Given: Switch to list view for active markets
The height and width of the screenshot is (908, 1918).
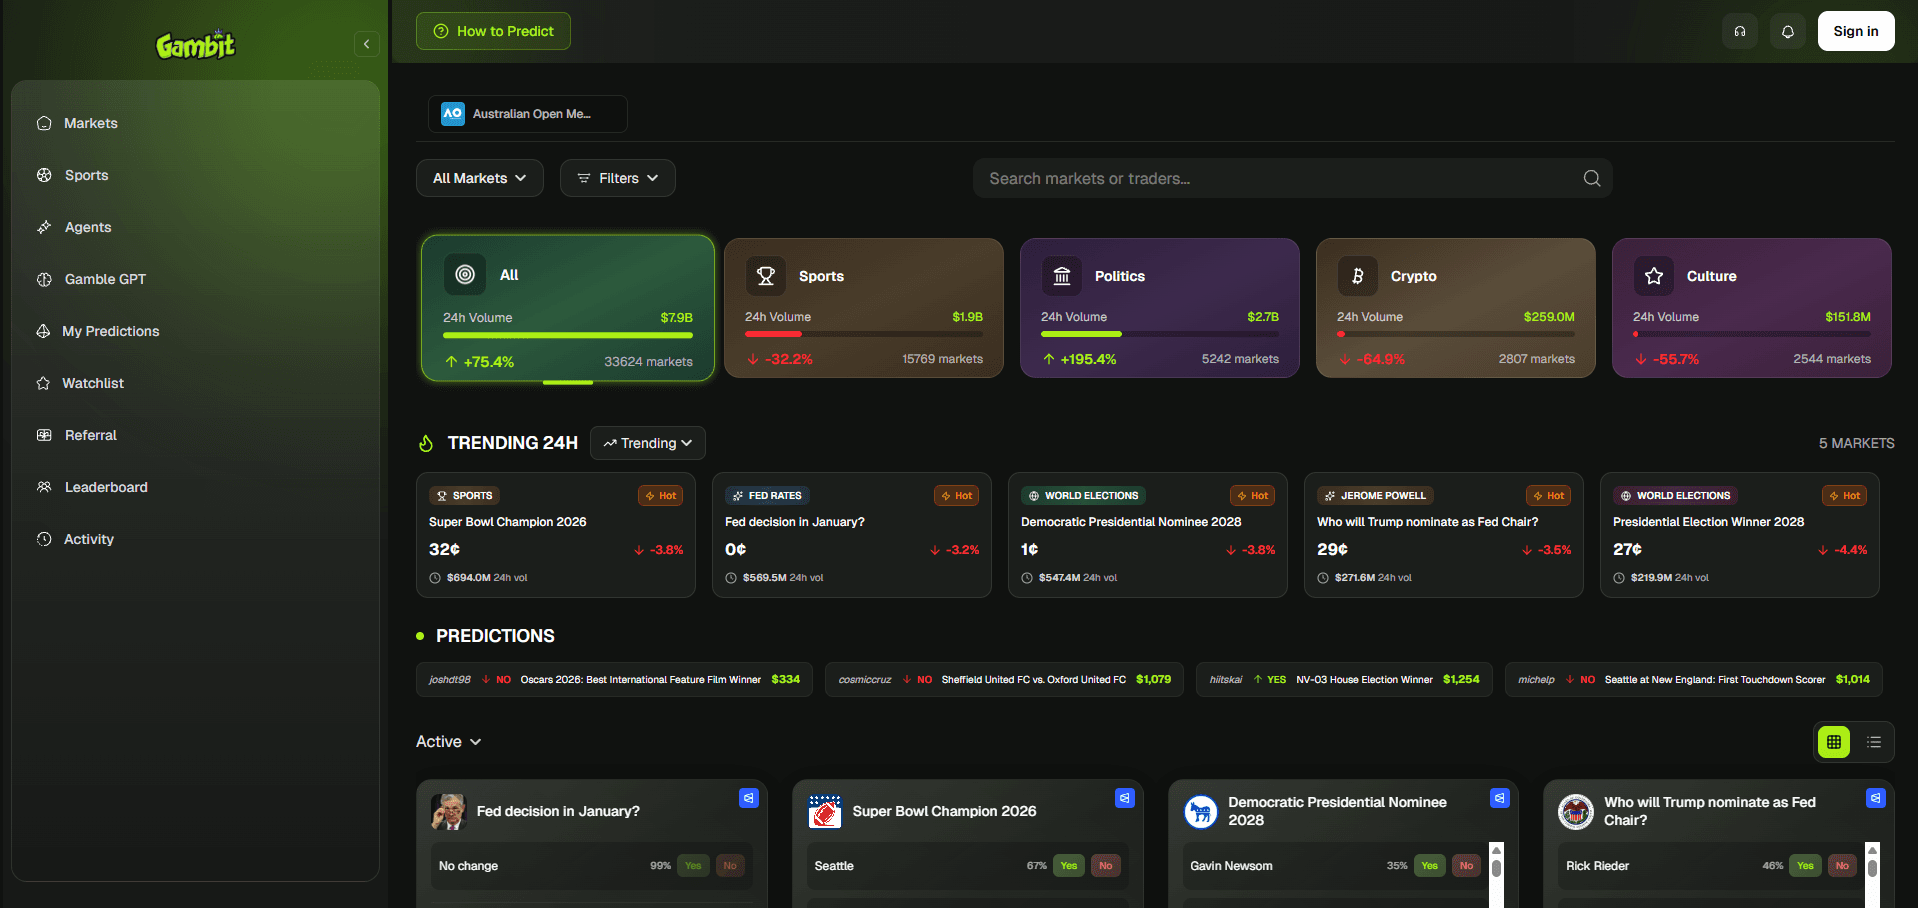Looking at the screenshot, I should 1875,742.
